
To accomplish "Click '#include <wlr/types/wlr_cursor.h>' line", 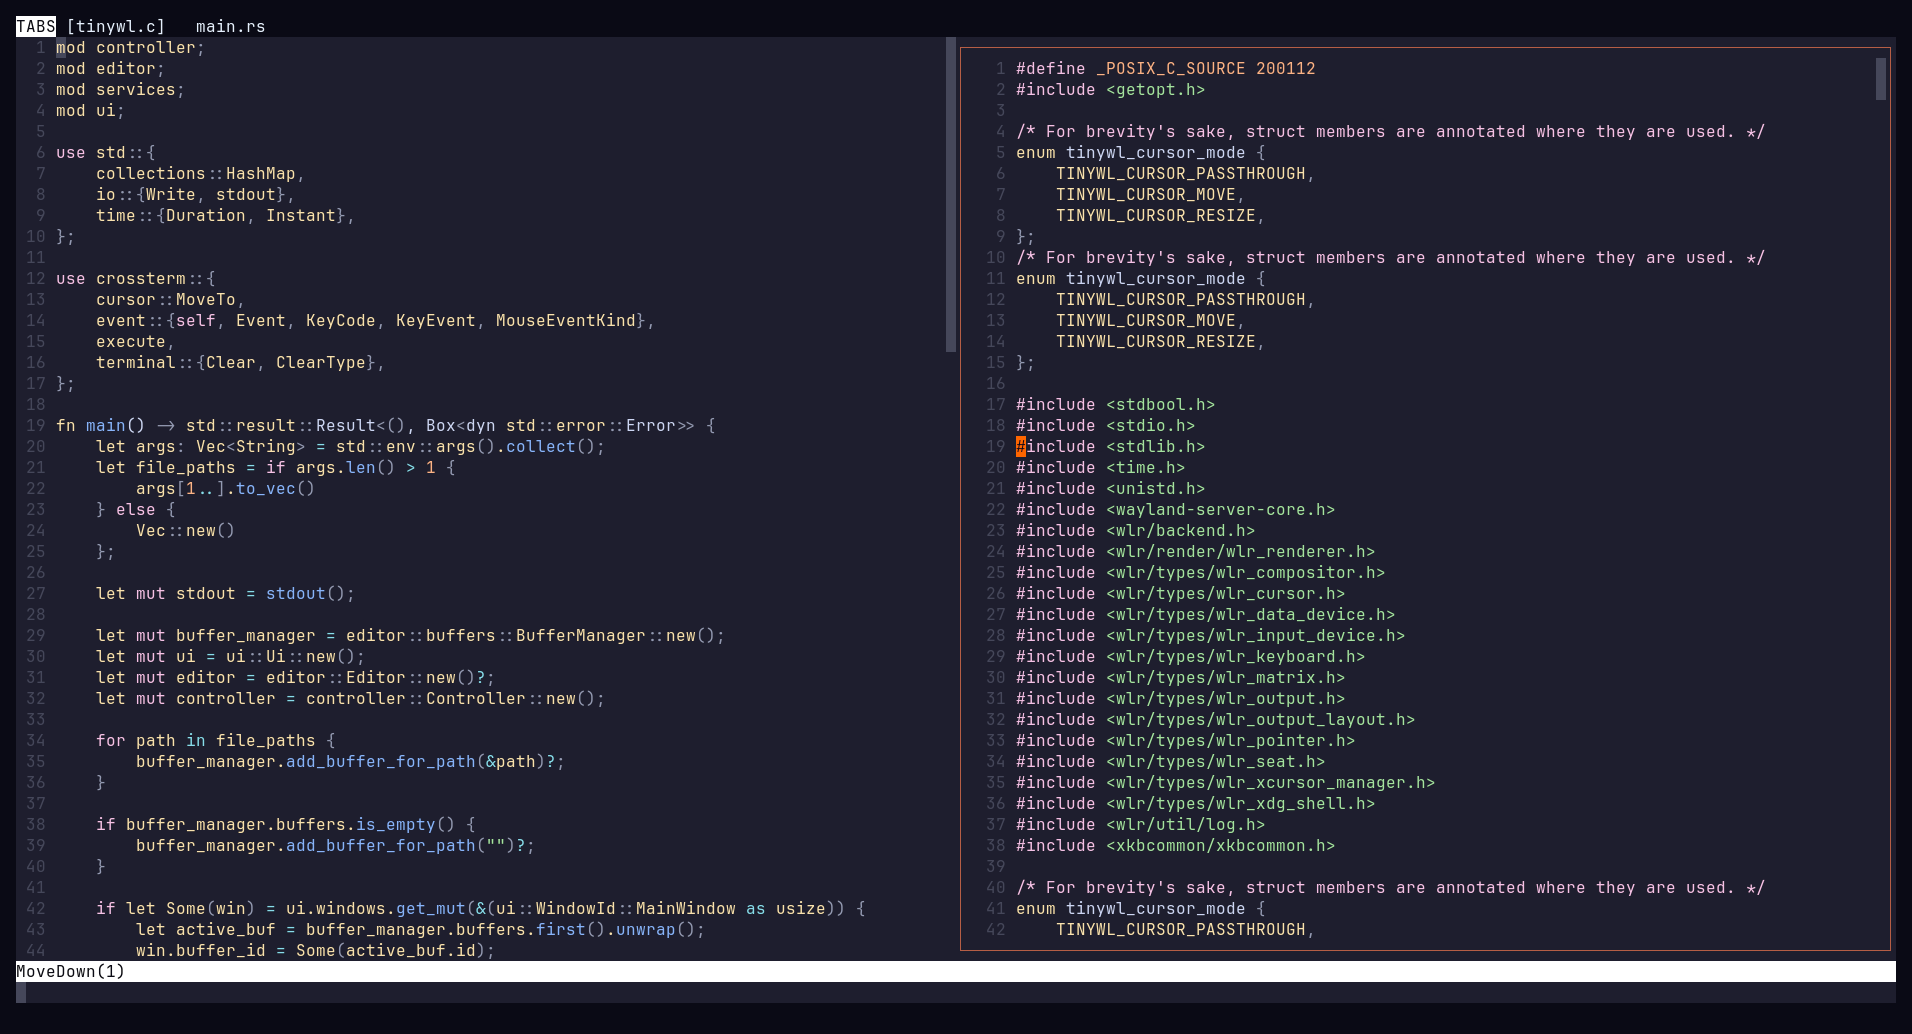I will tap(1181, 593).
